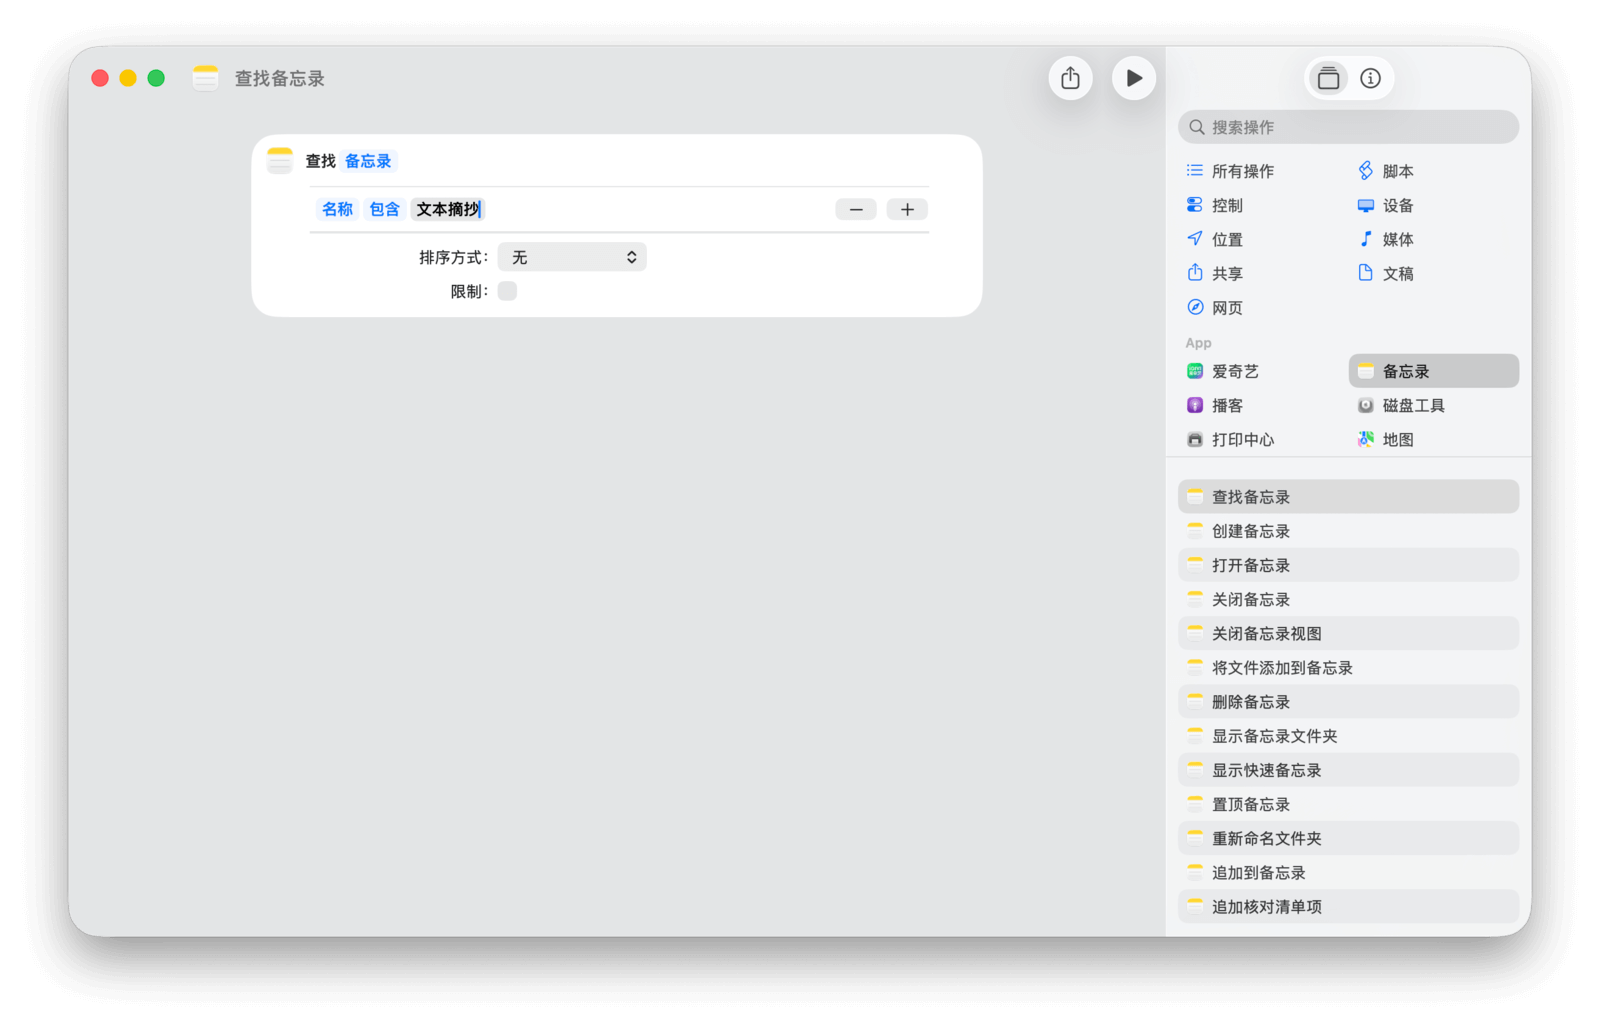Viewport: 1600px width, 1027px height.
Task: Enable the 限制 checkbox
Action: [507, 291]
